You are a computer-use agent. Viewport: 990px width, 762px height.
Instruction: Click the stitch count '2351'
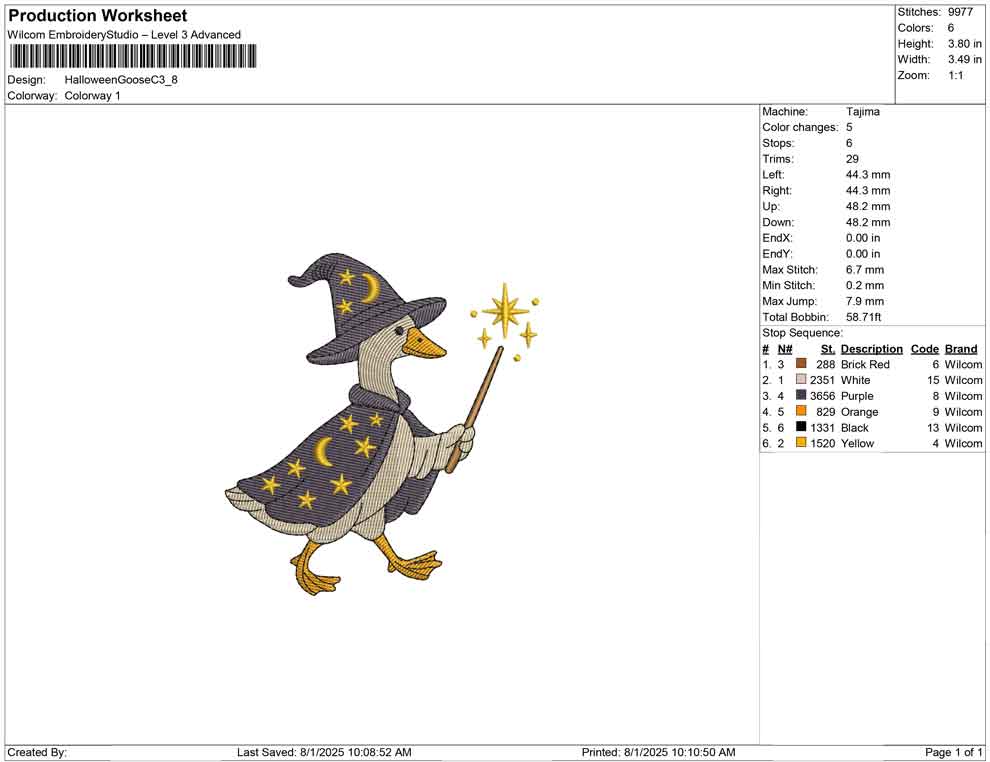pos(823,380)
